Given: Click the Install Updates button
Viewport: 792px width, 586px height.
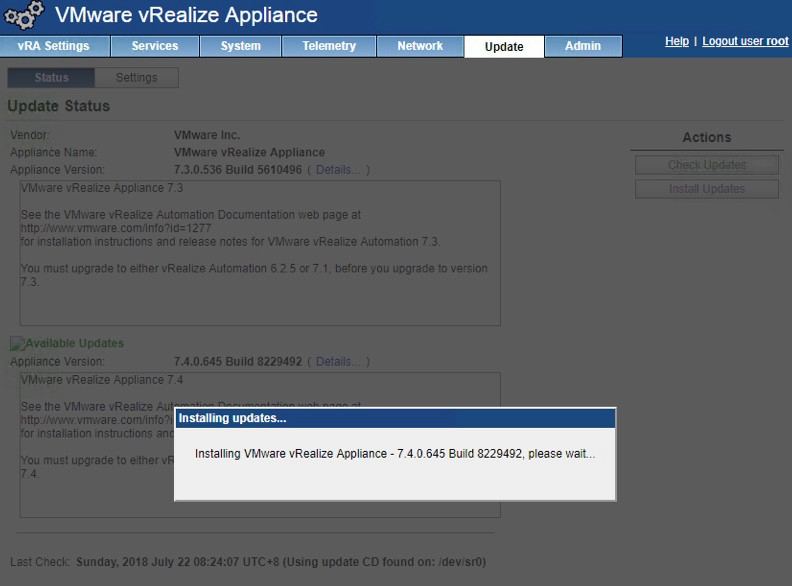Looking at the screenshot, I should click(x=707, y=189).
